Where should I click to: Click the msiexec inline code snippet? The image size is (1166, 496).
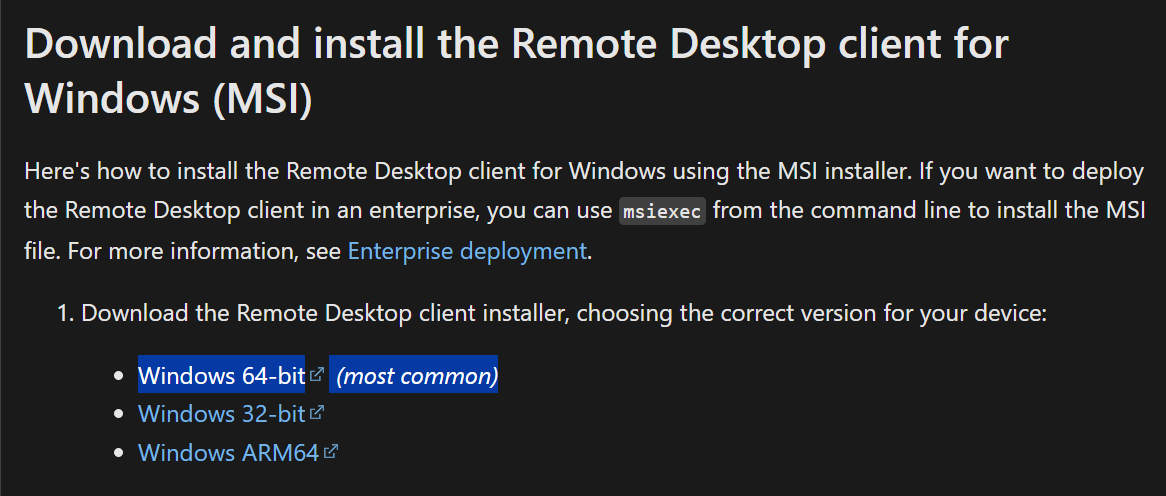(x=663, y=212)
